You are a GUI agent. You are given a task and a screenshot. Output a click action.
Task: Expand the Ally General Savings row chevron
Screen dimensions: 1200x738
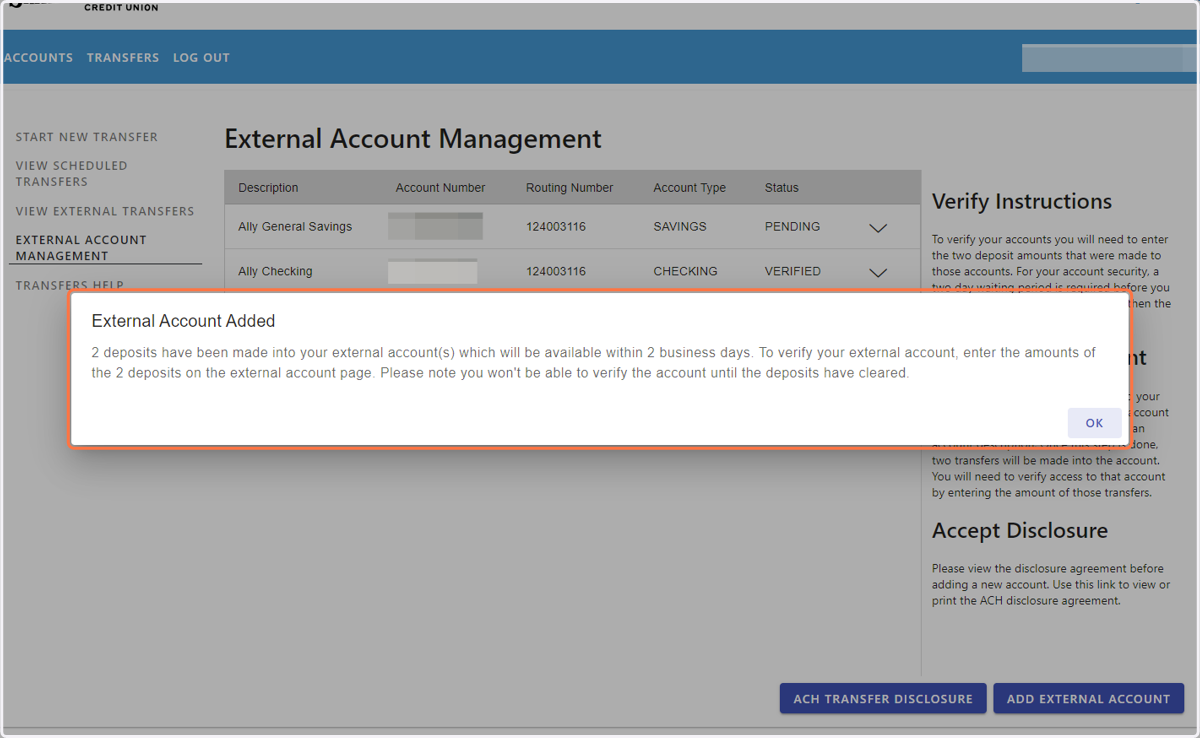tap(878, 228)
